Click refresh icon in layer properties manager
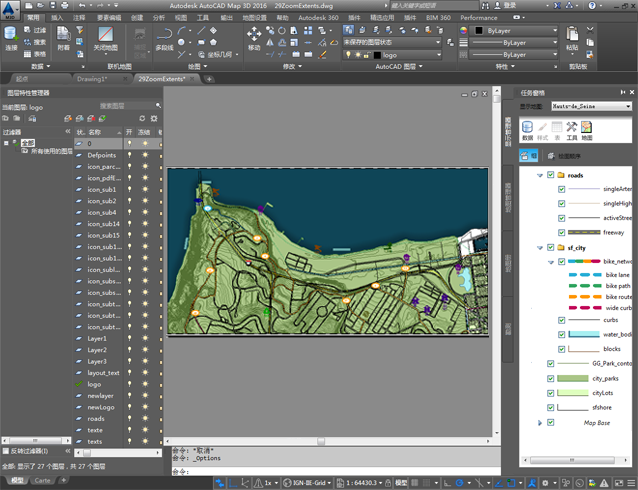Viewport: 638px width, 490px height. click(141, 118)
